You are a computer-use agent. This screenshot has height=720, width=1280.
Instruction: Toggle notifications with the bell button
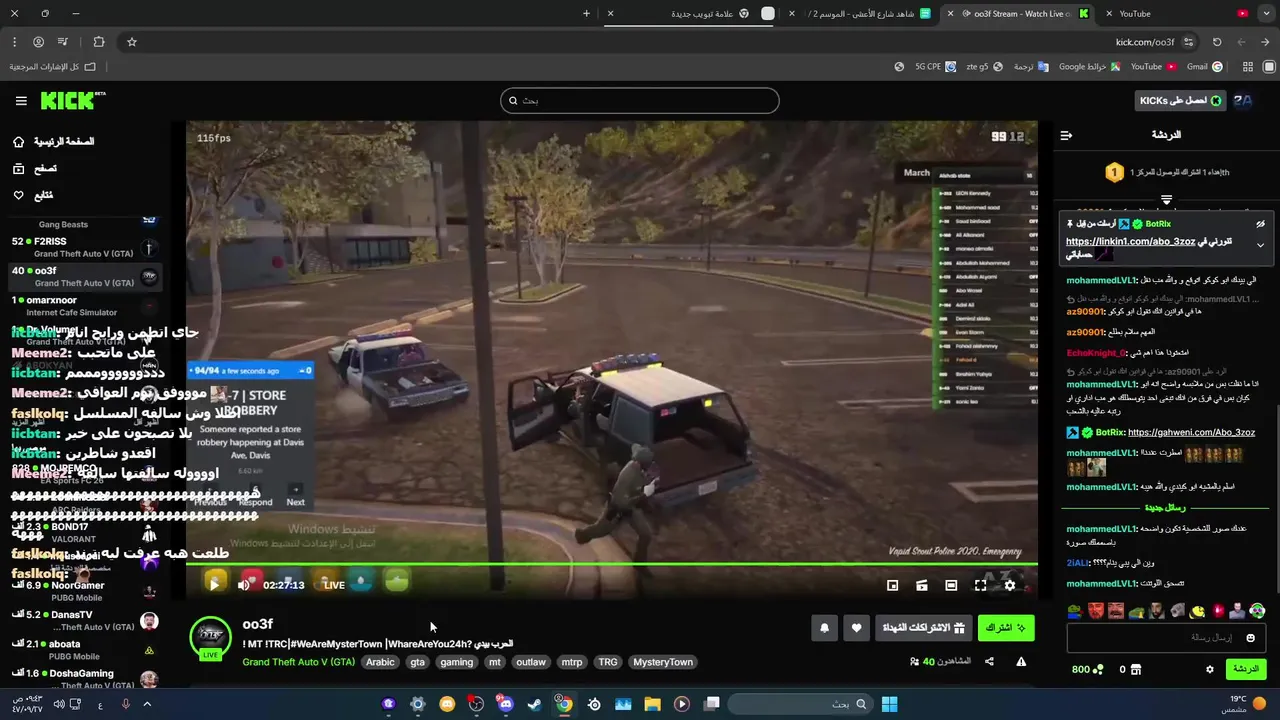pos(824,628)
